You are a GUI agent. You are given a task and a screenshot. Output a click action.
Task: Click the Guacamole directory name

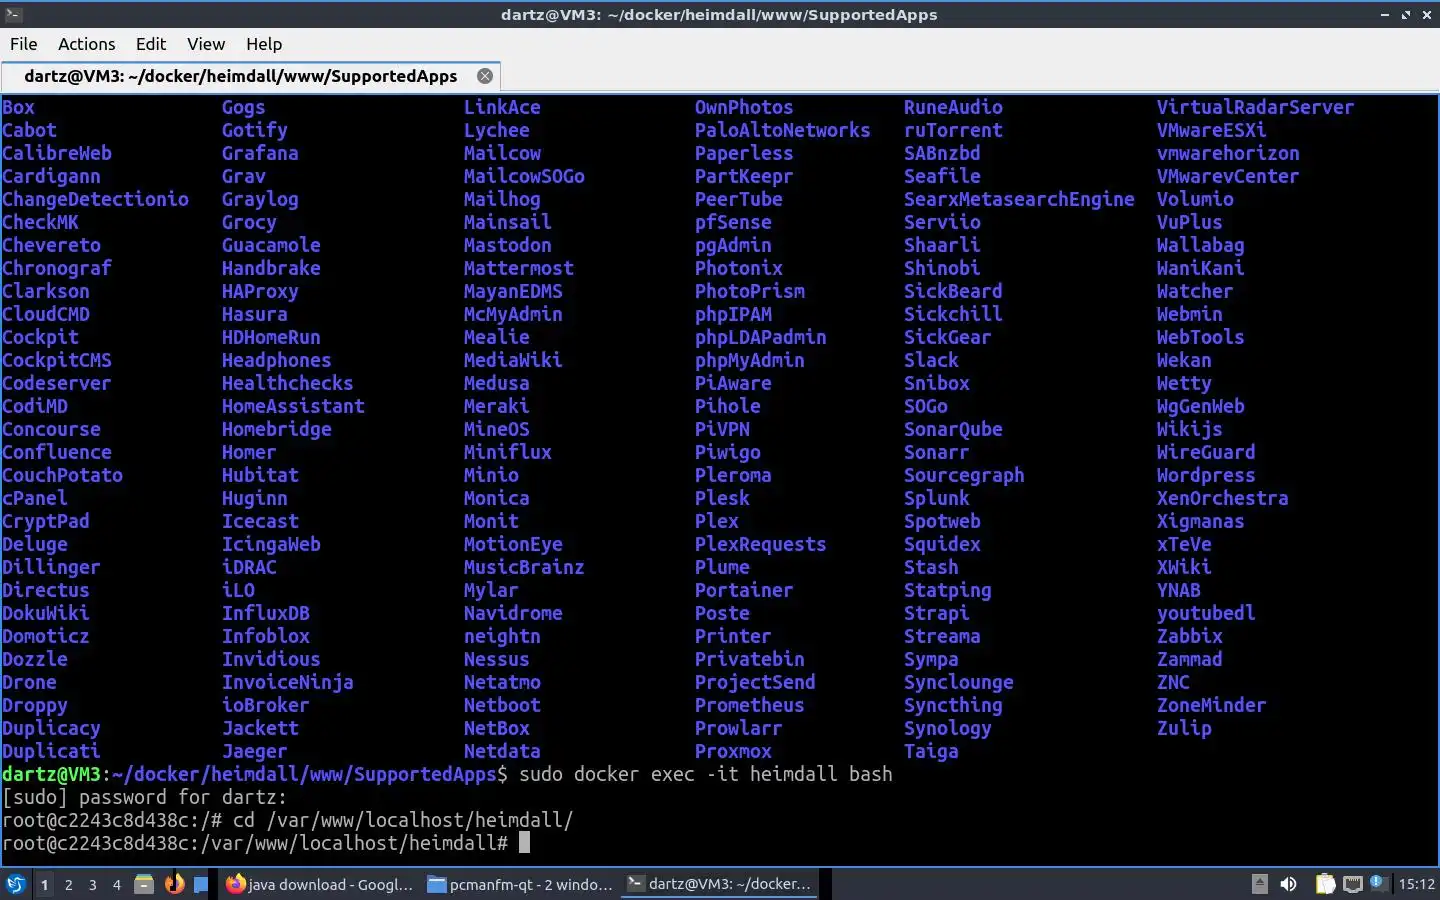point(271,245)
